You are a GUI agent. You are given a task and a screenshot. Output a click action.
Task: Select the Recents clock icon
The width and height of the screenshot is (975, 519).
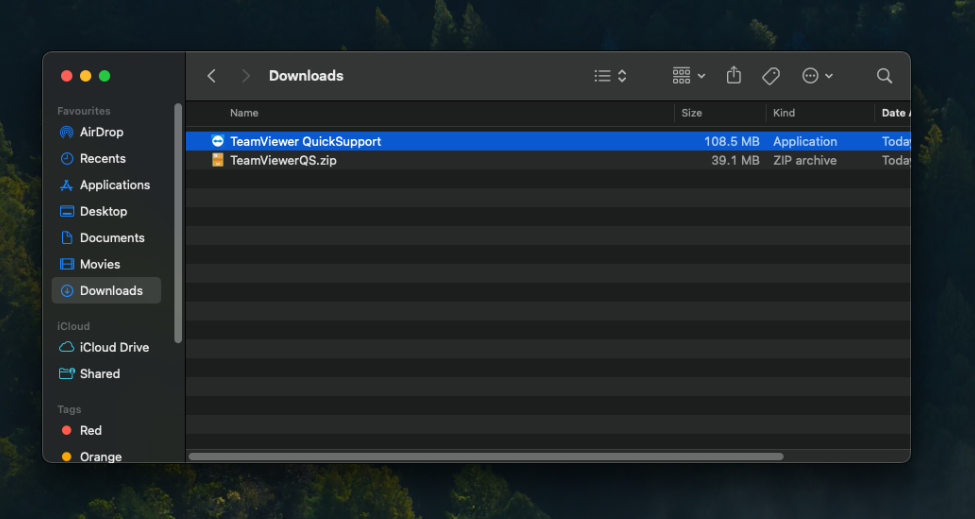point(67,158)
